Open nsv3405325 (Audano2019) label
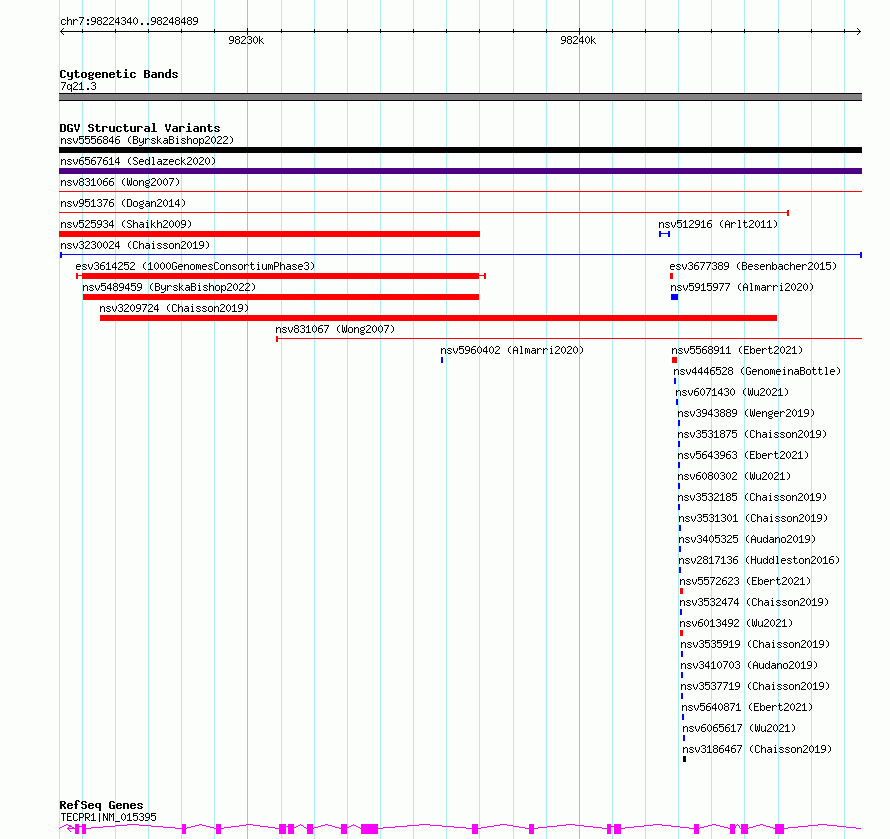 [747, 539]
